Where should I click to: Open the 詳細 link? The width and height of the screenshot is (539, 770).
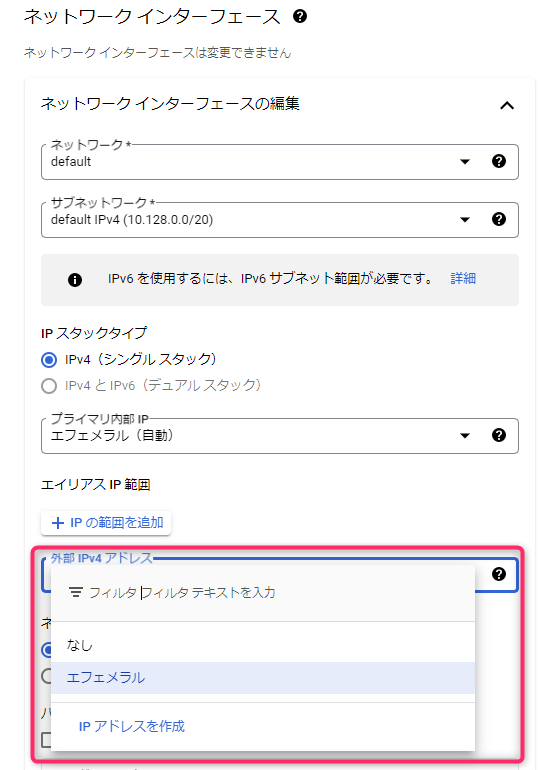pyautogui.click(x=463, y=278)
